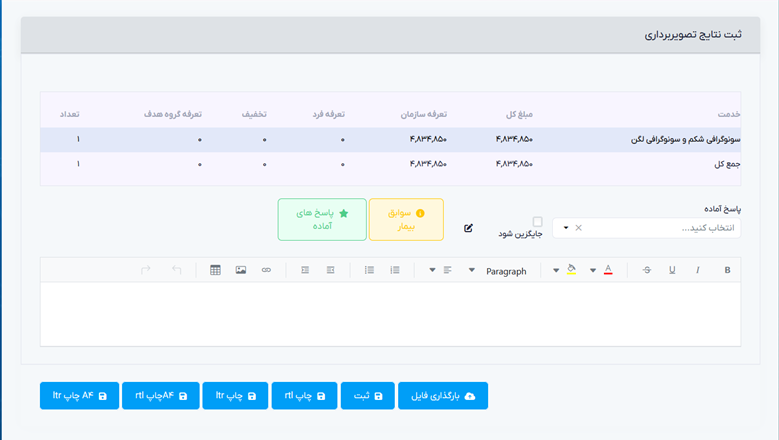Click the تخفیف column header

[x=254, y=114]
